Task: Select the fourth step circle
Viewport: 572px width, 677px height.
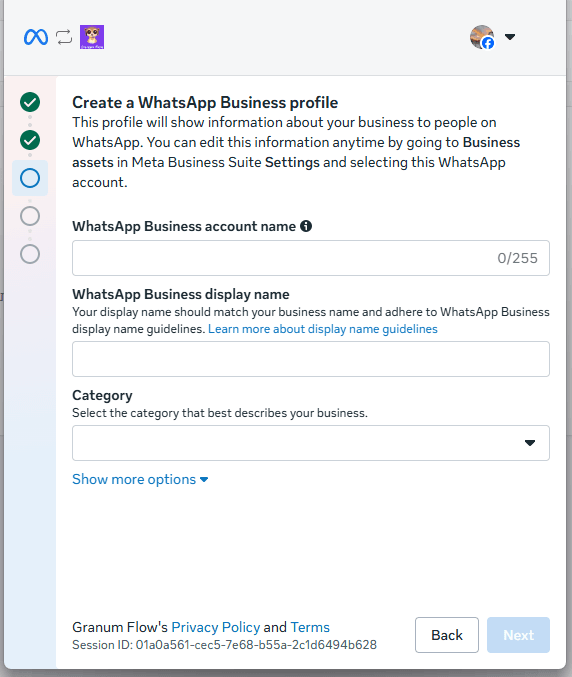Action: point(30,216)
